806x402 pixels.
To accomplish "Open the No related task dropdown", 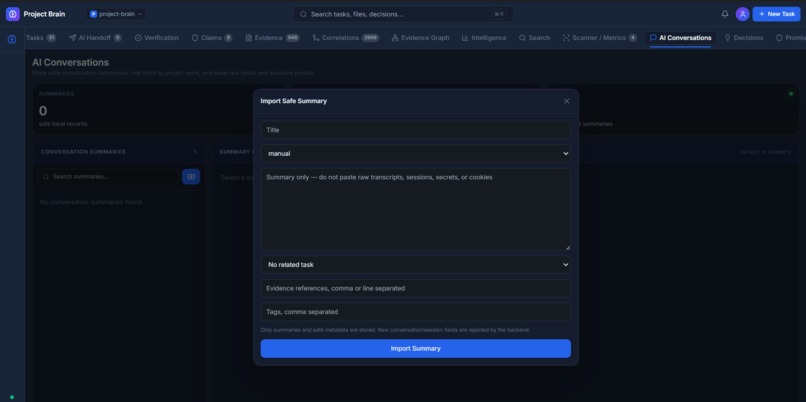I will pyautogui.click(x=415, y=265).
